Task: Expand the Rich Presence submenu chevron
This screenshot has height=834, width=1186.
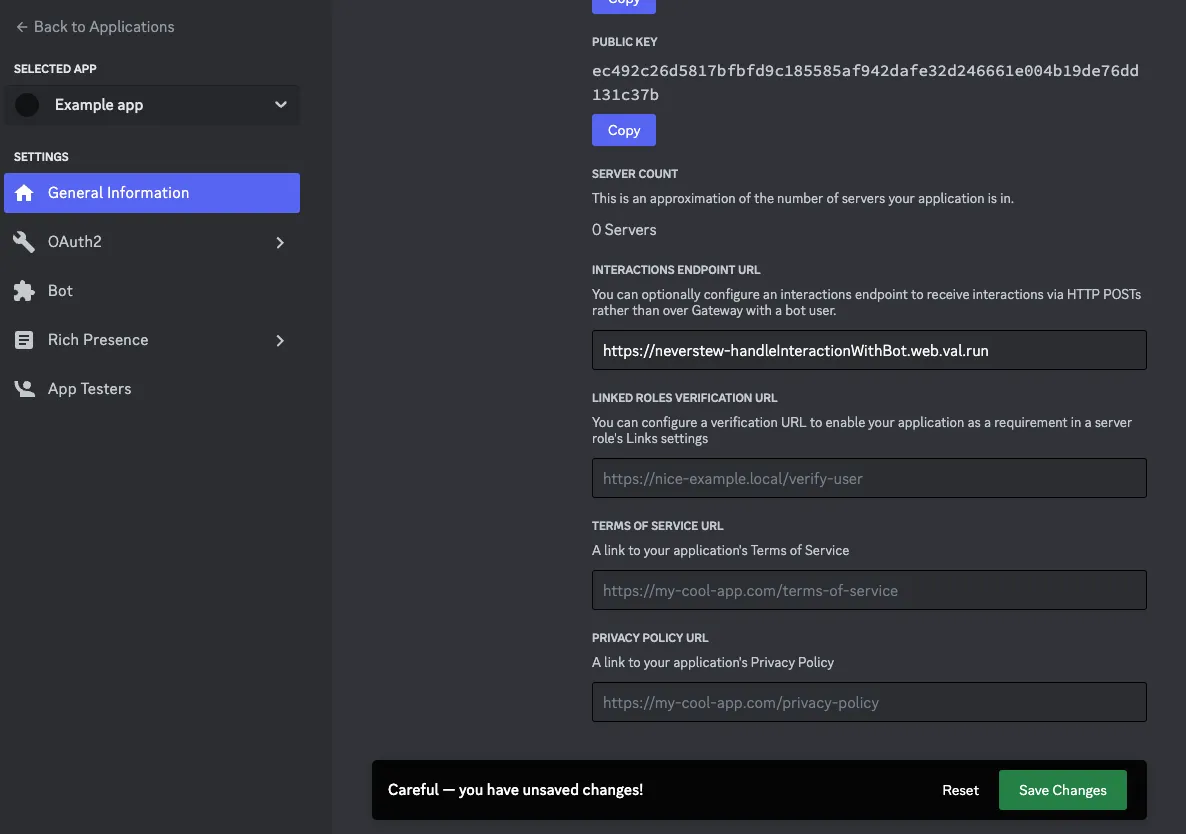Action: 280,340
